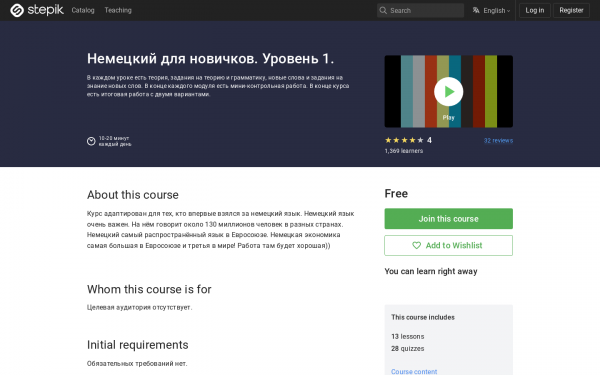Open the Stepik logo home link
Viewport: 600px width, 375px height.
pos(37,10)
